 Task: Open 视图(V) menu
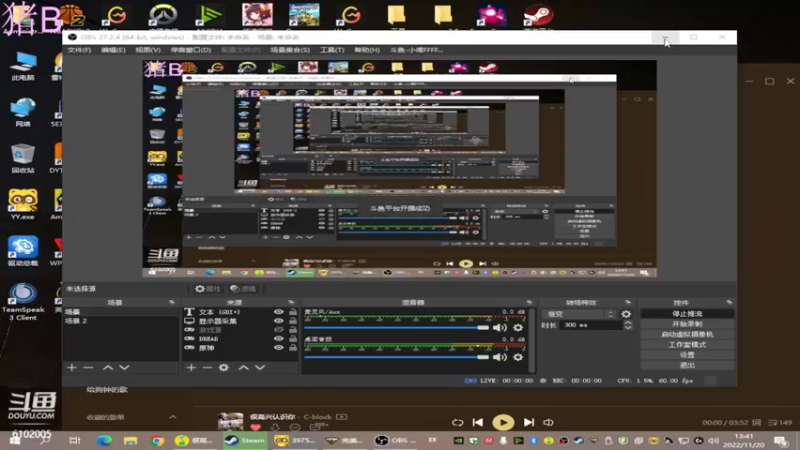[x=148, y=50]
